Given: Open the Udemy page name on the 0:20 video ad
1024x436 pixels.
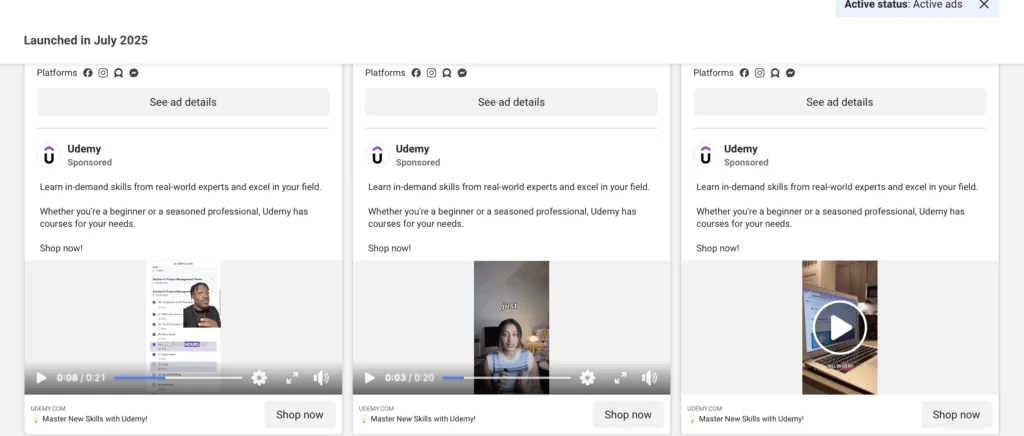Looking at the screenshot, I should 413,149.
